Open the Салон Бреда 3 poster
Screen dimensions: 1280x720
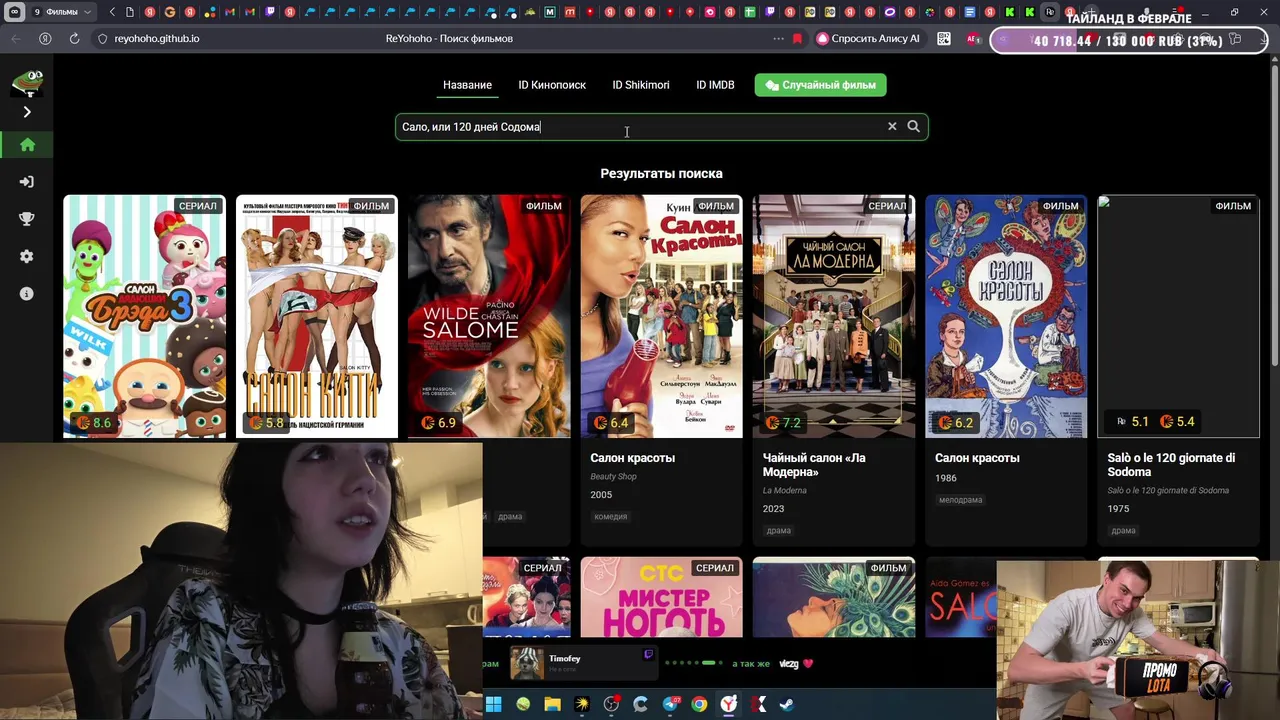(145, 316)
